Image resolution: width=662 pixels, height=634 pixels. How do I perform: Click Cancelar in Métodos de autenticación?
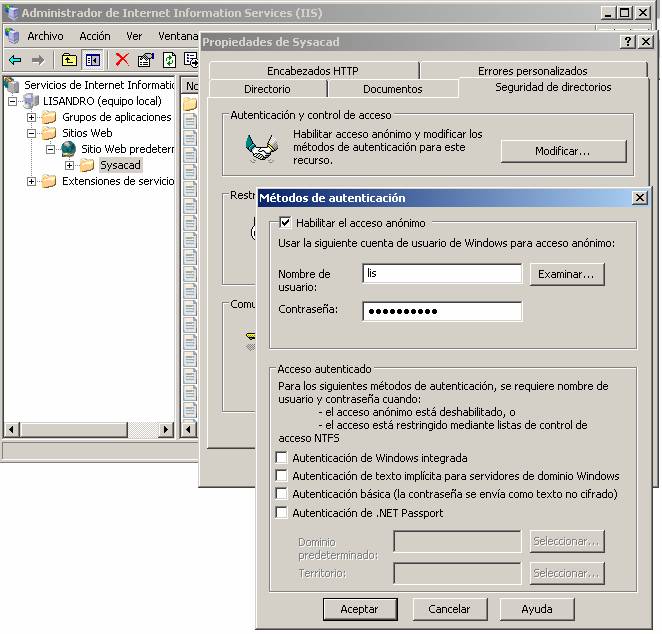click(449, 609)
